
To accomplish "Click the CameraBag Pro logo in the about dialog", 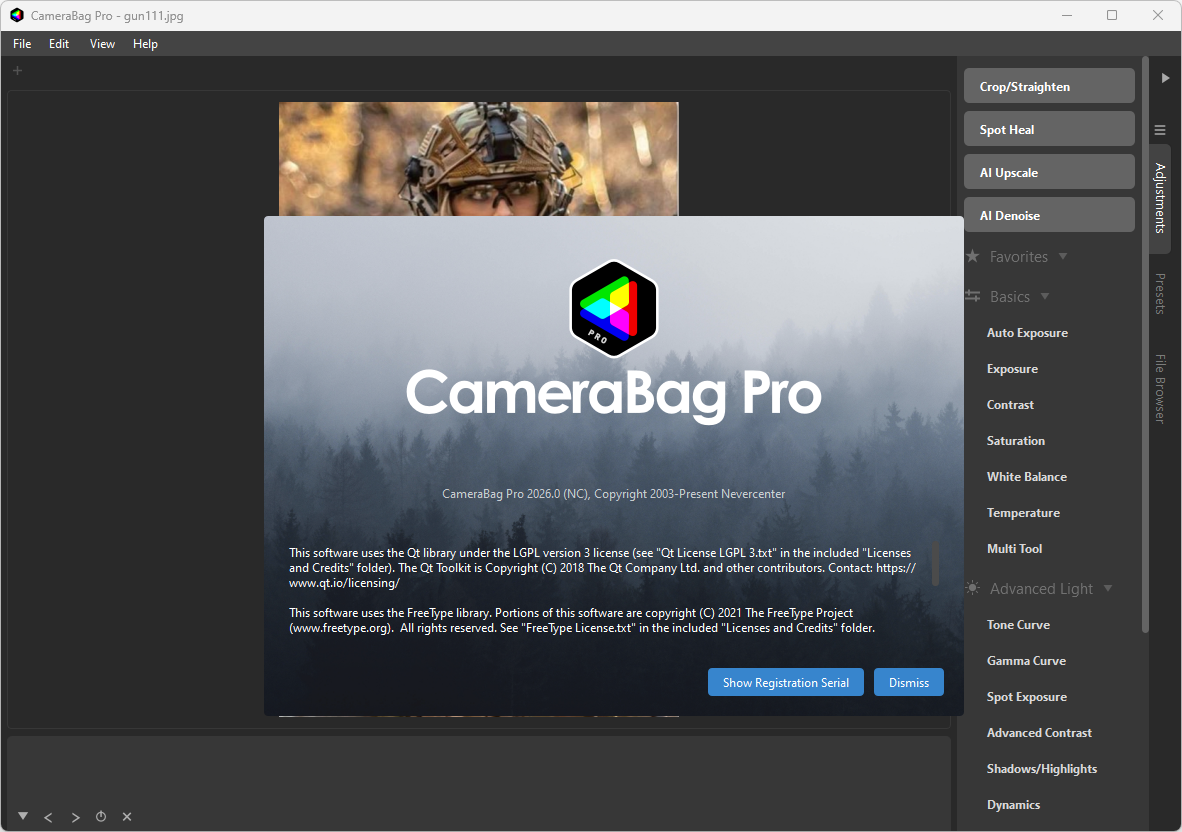I will coord(614,308).
